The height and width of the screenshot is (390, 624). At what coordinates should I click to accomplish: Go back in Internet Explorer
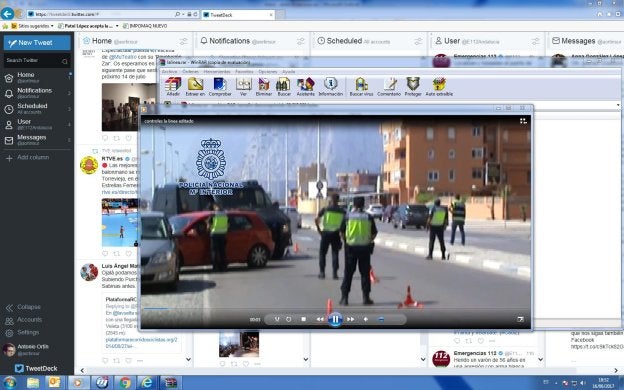click(x=7, y=14)
